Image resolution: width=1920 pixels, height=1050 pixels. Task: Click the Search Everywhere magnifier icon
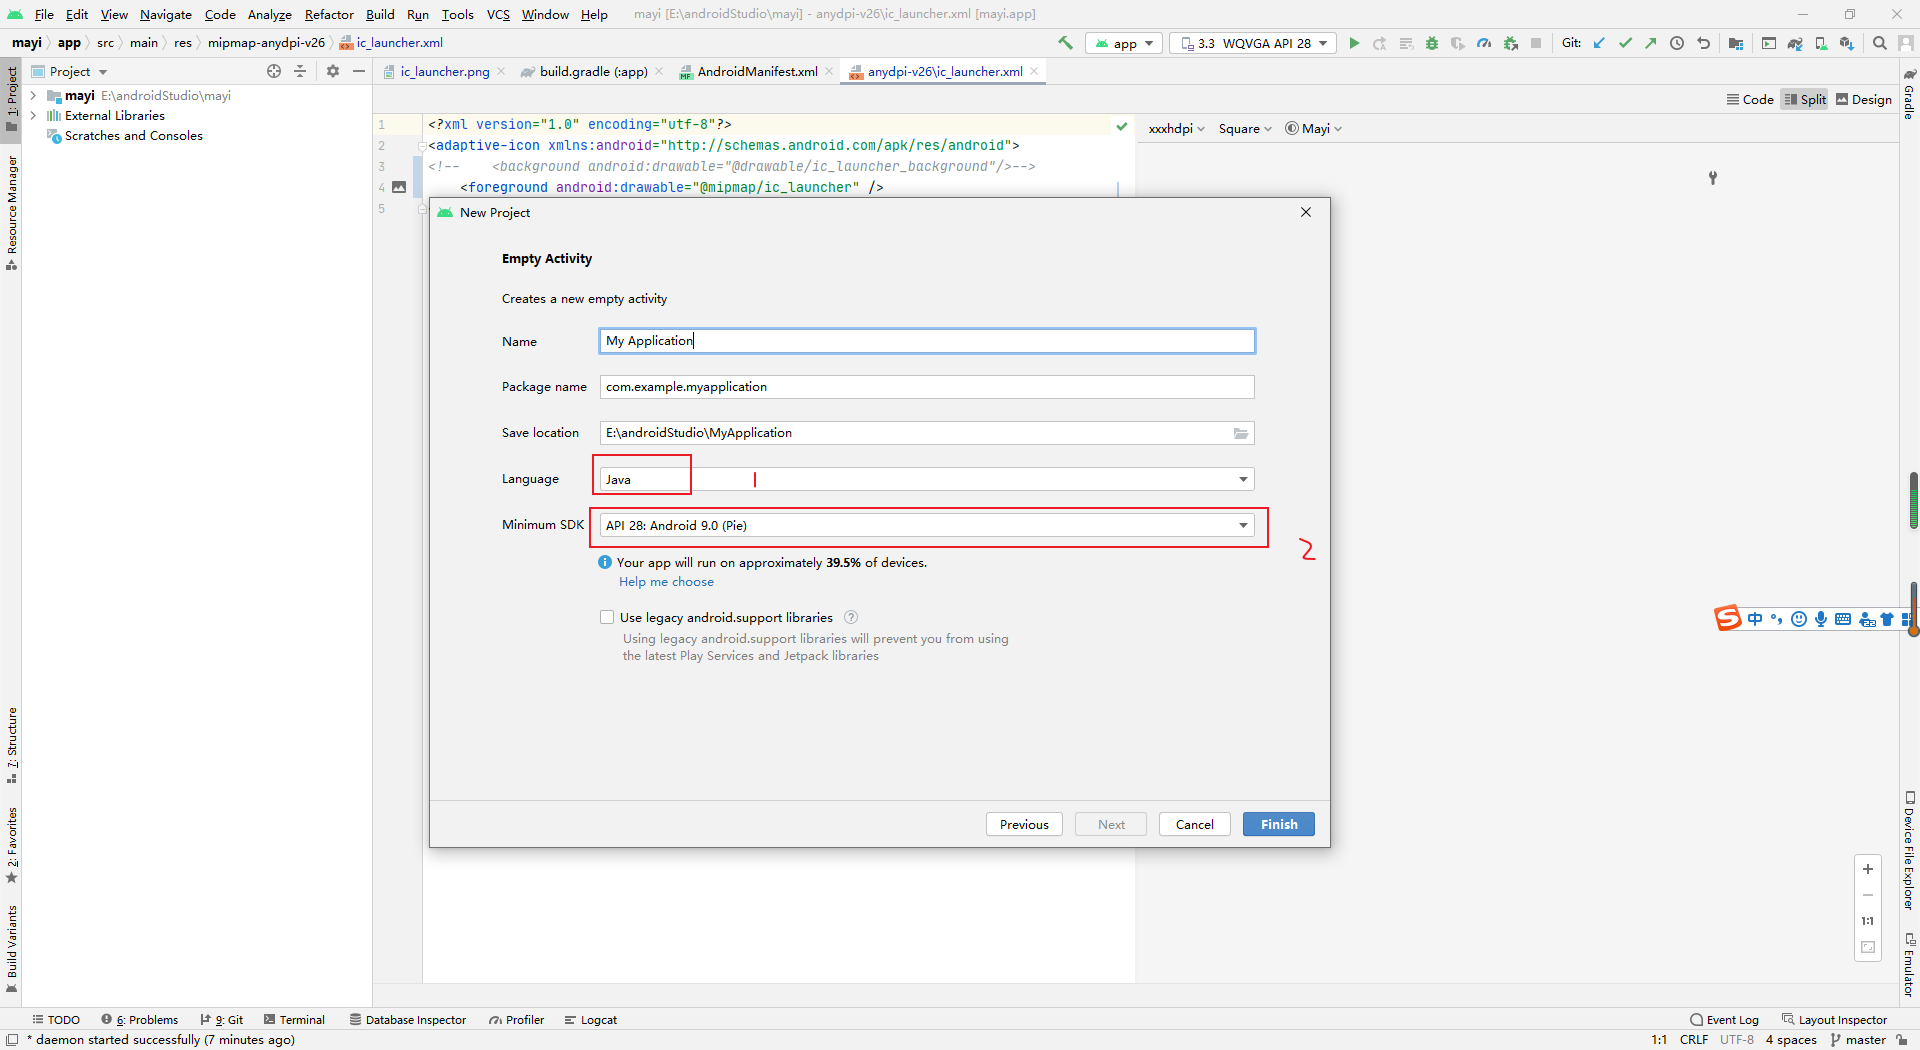[1880, 43]
